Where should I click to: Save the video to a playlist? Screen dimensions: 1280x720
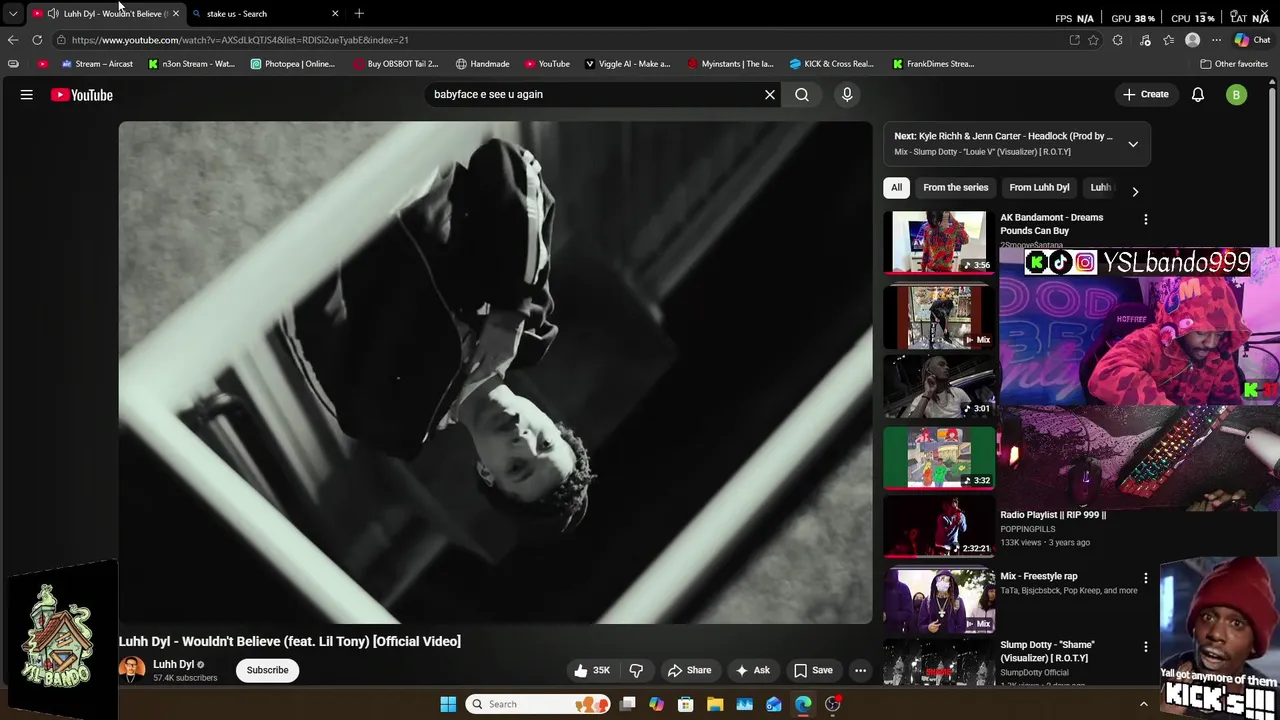point(813,670)
